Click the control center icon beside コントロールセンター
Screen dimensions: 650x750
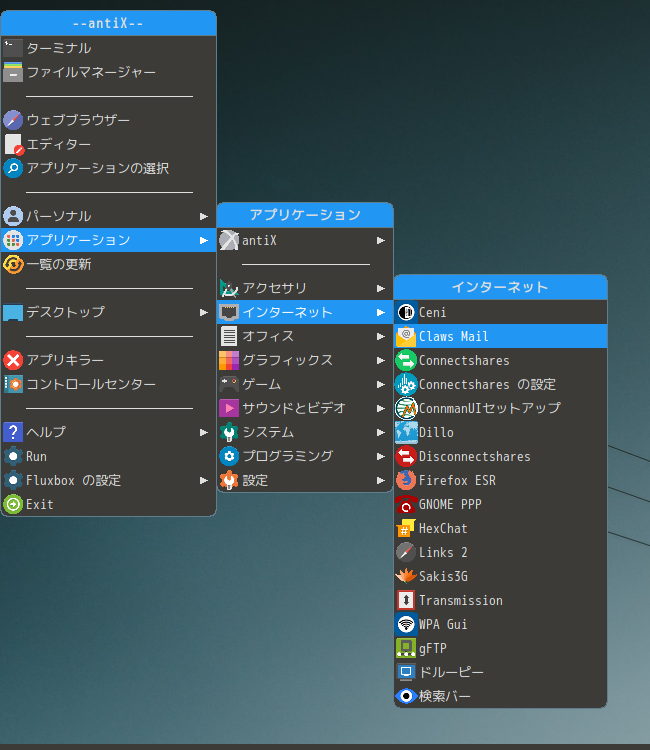[13, 384]
